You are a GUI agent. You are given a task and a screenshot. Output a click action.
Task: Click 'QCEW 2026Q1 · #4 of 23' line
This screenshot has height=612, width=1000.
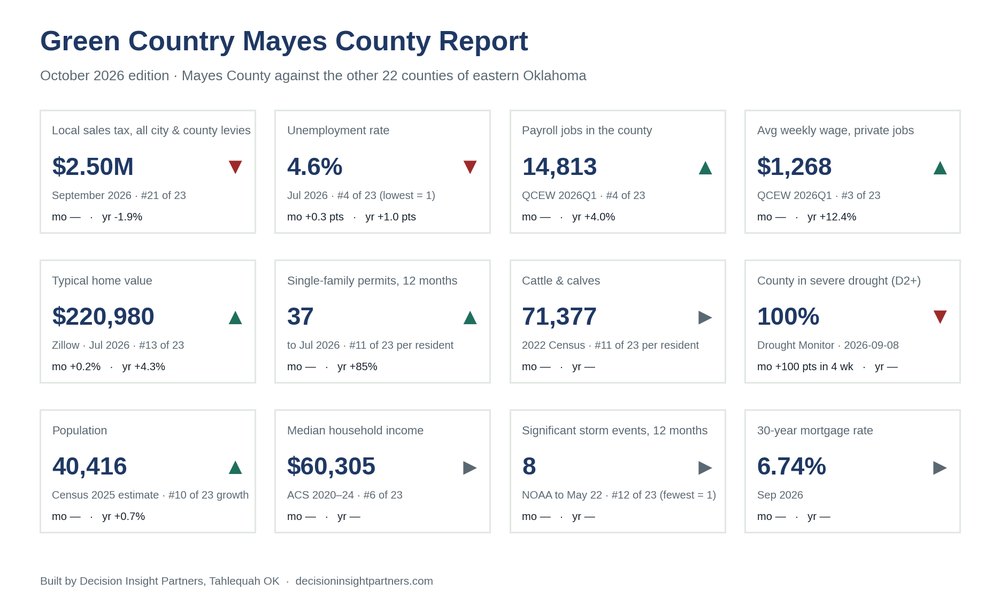point(584,195)
